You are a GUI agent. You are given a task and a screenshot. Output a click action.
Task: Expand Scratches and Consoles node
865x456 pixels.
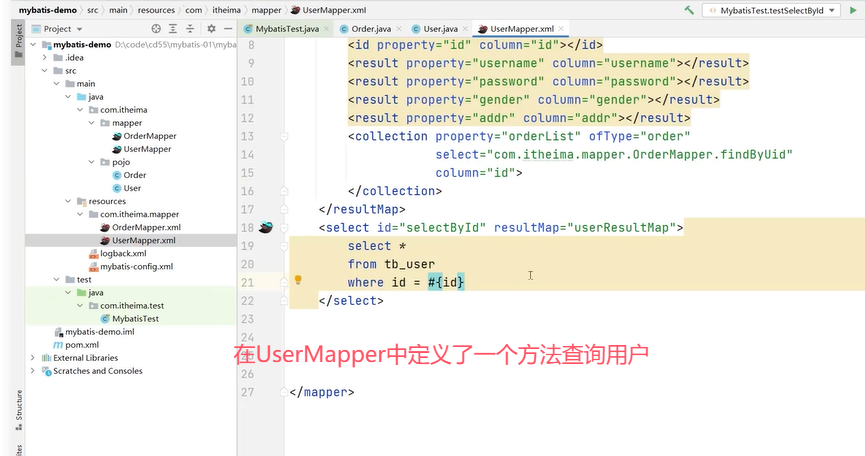[33, 371]
